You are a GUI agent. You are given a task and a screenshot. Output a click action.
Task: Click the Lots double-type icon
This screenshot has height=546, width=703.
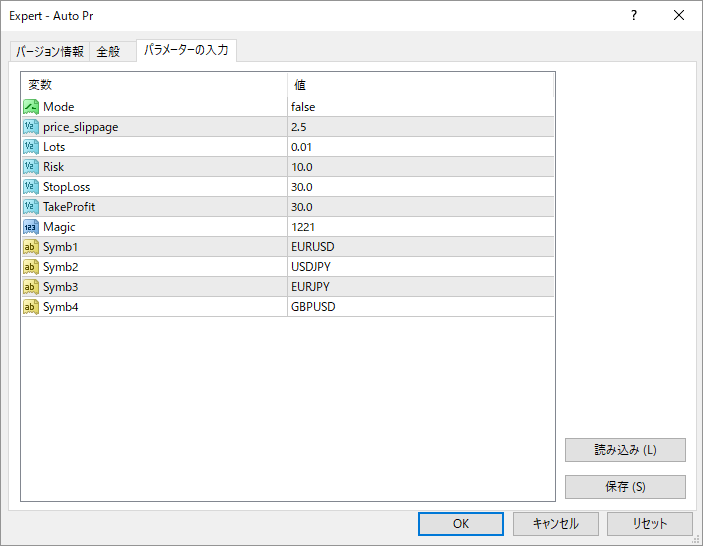point(31,147)
